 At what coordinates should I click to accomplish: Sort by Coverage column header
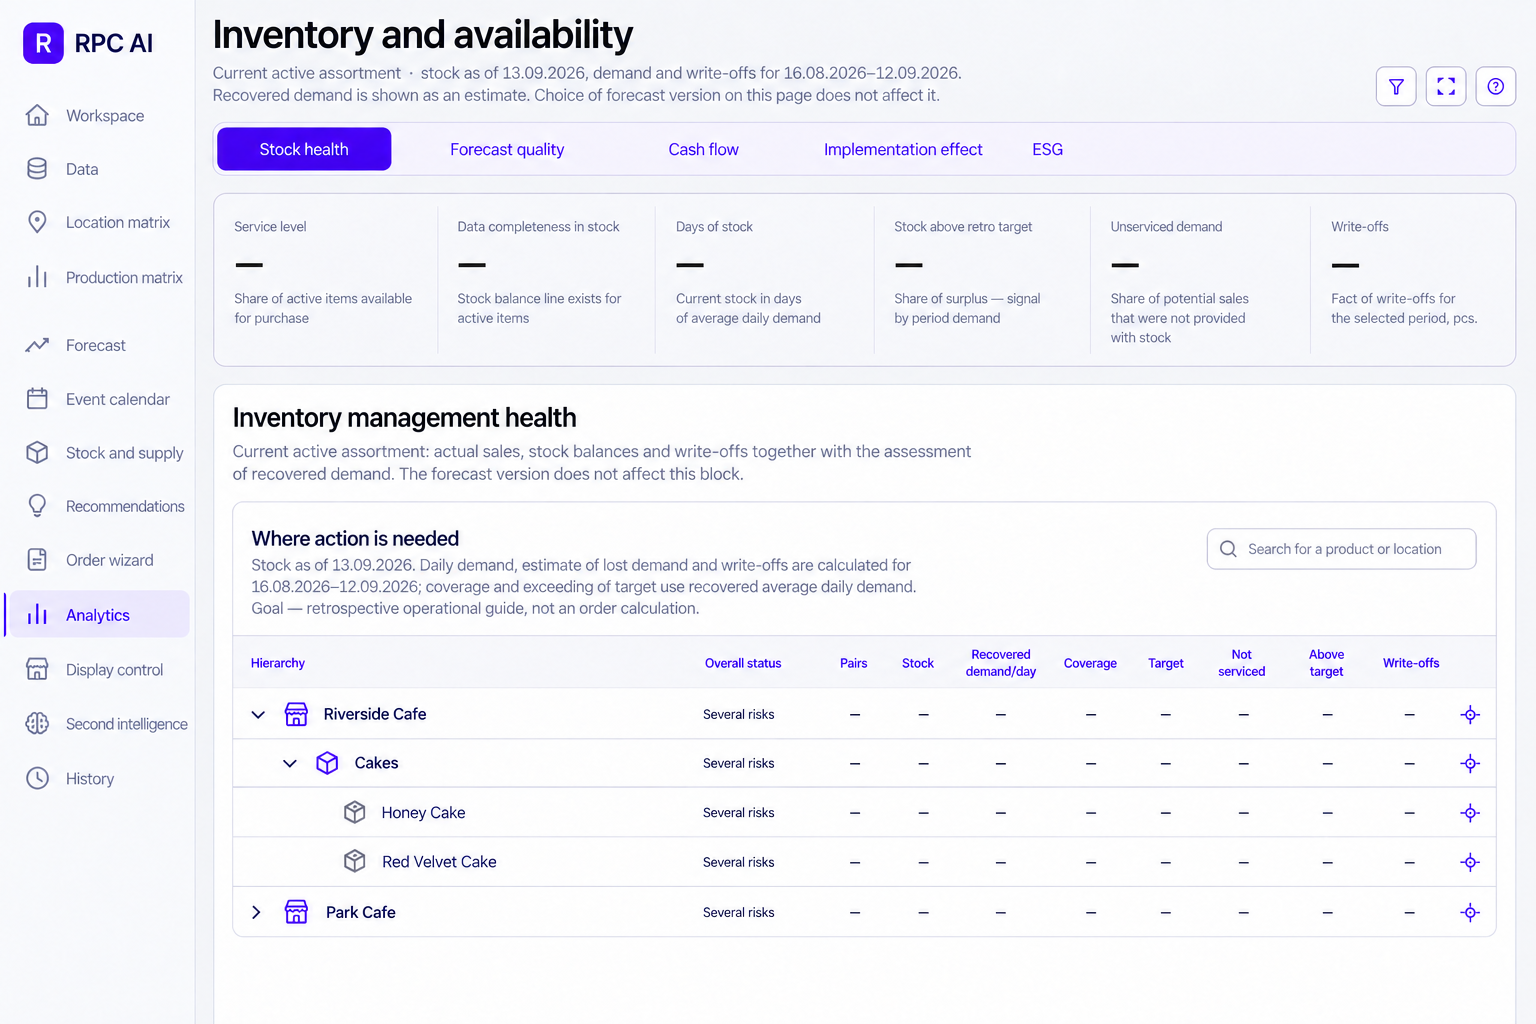pyautogui.click(x=1090, y=663)
